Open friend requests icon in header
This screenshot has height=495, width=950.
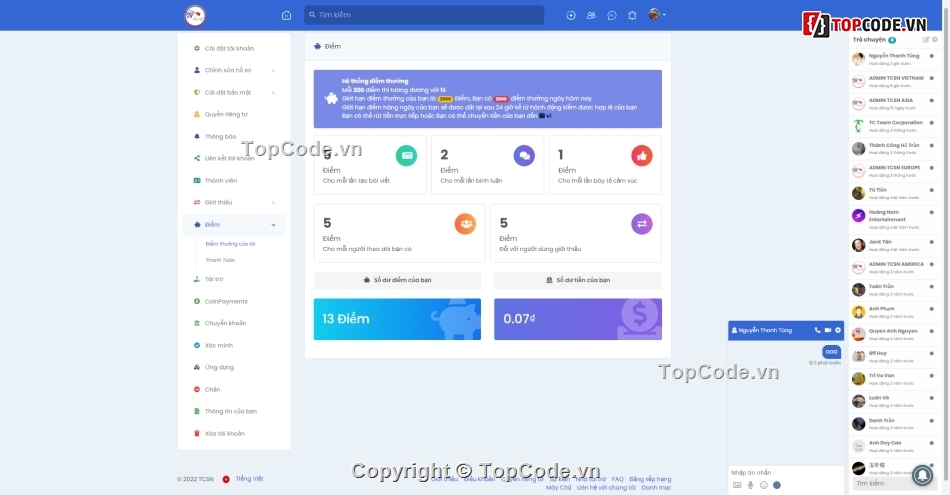point(591,15)
